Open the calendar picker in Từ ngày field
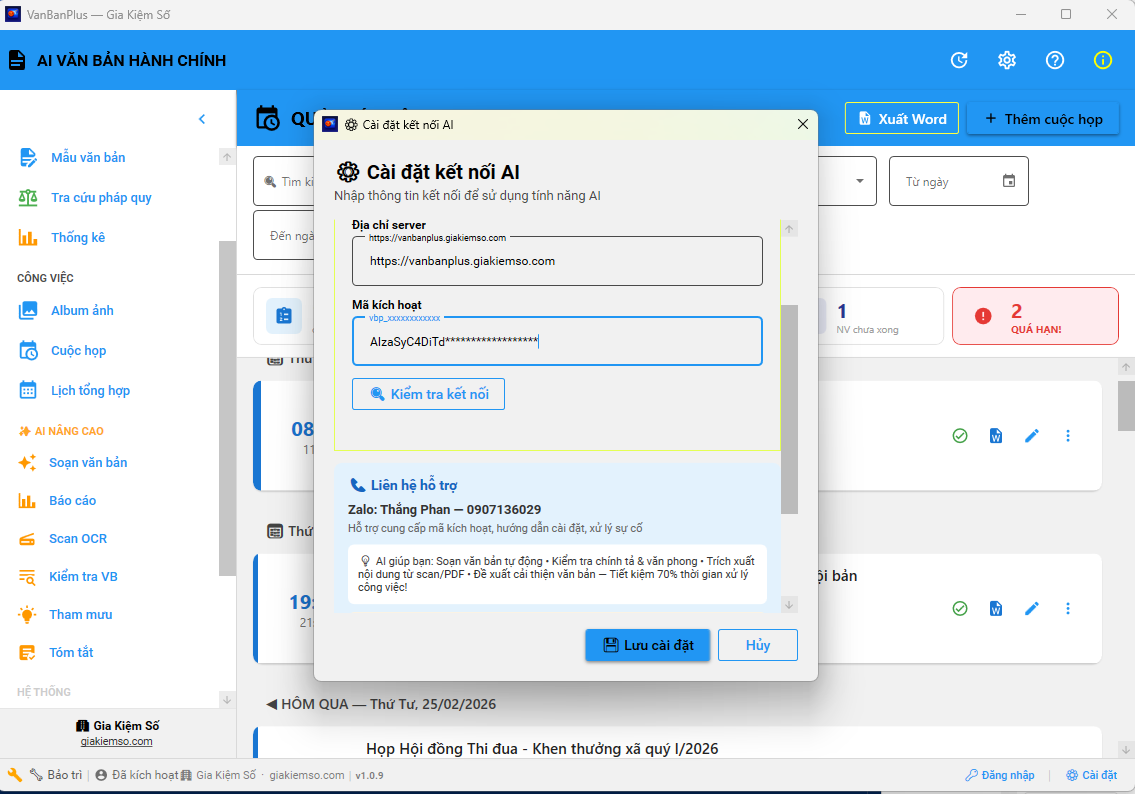Screen dimensions: 1135x794 1009,181
